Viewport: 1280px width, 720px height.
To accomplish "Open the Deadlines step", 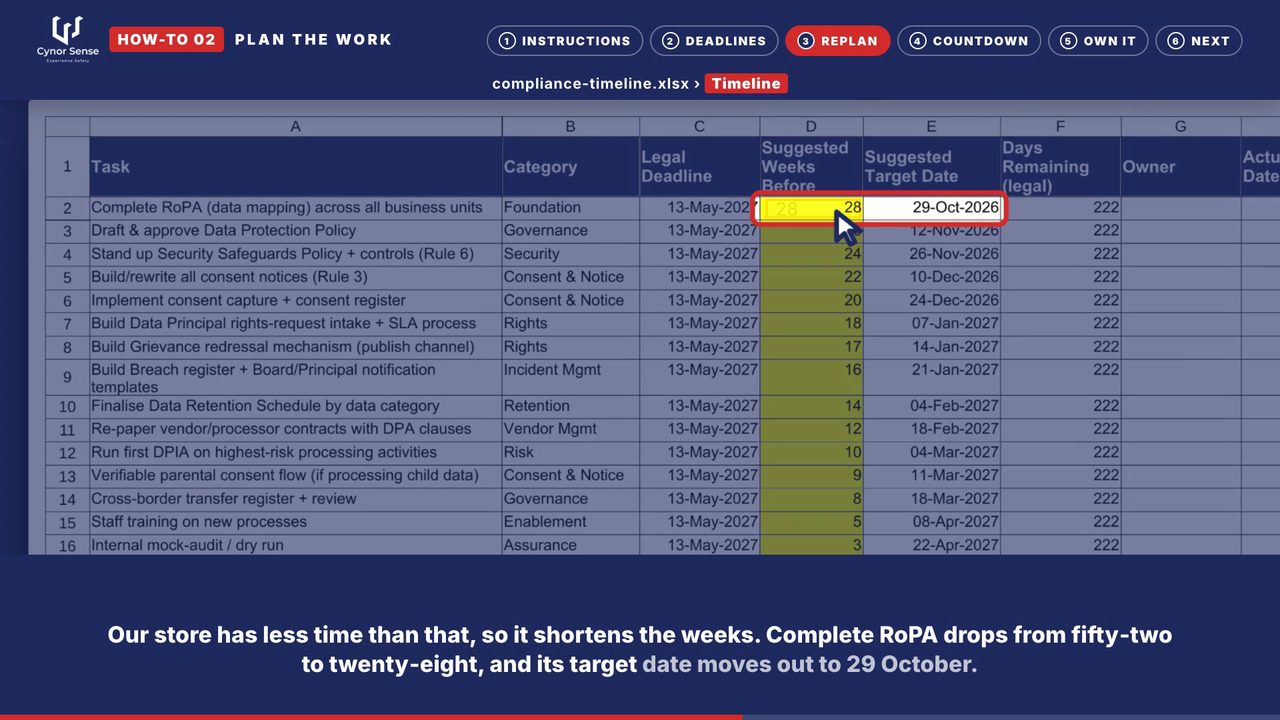I will pyautogui.click(x=714, y=41).
